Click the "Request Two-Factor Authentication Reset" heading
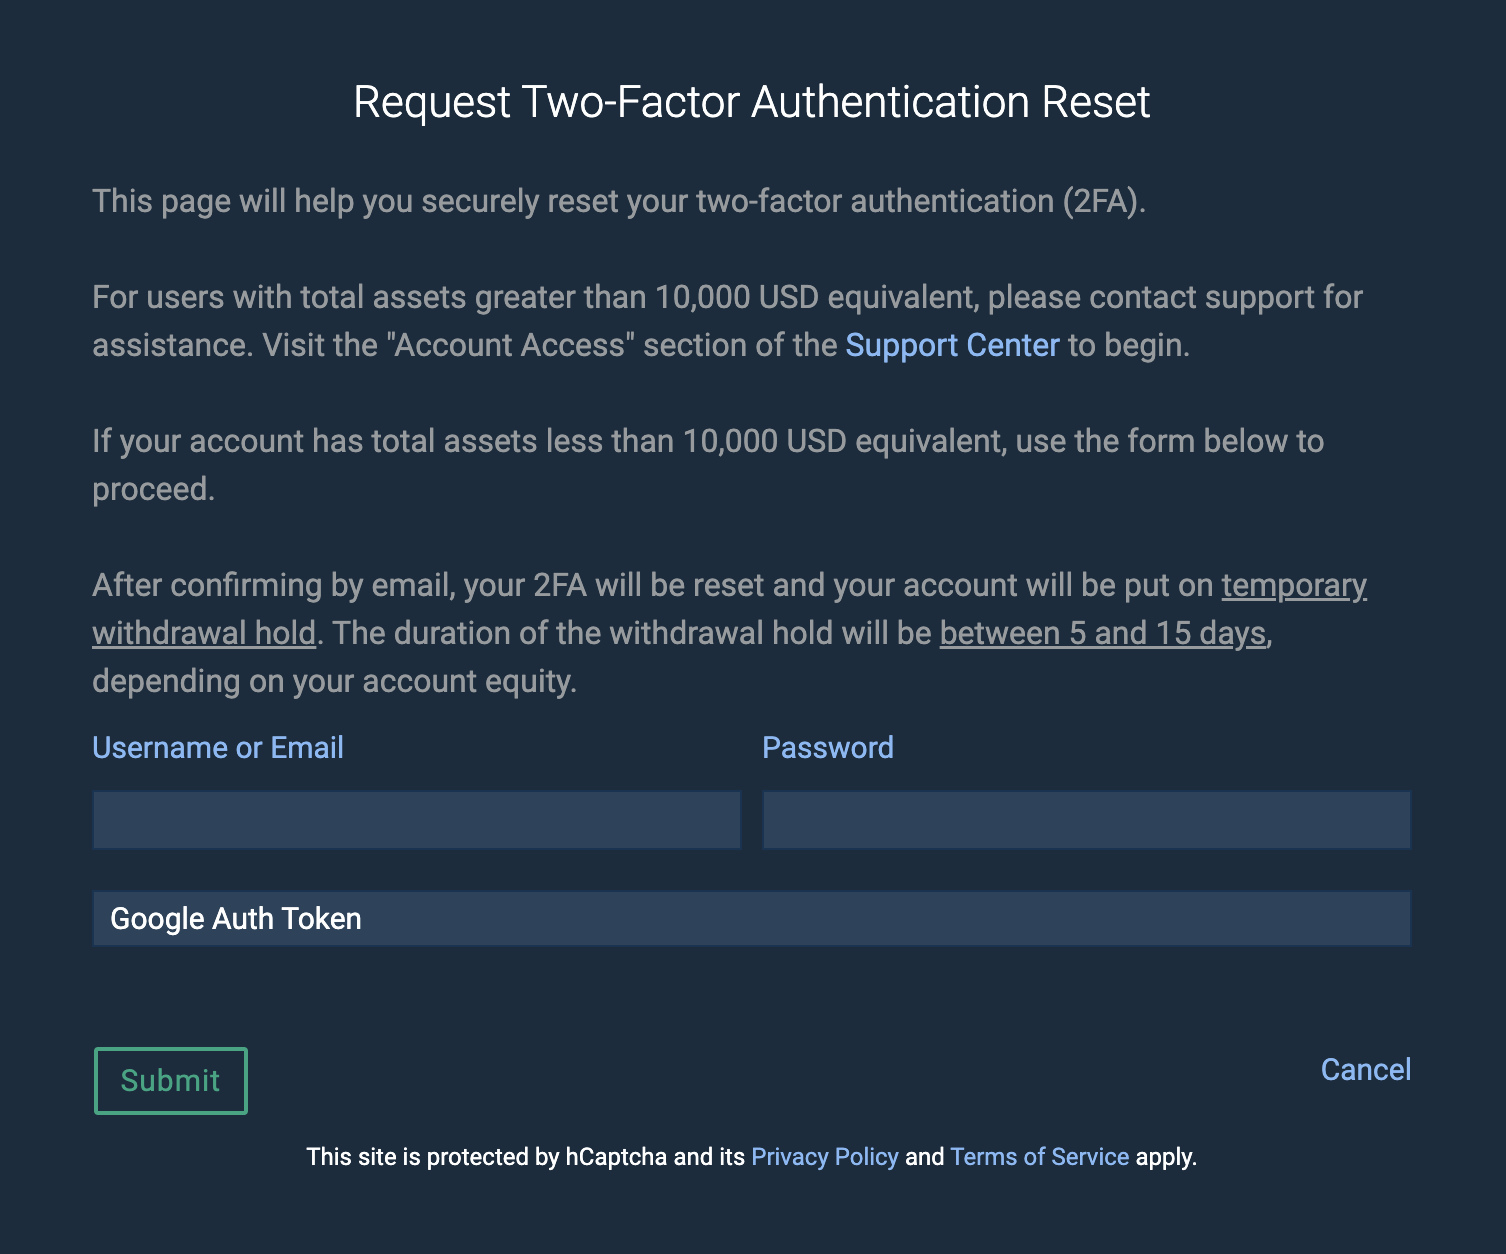Screen dimensions: 1506x1254 coord(752,102)
